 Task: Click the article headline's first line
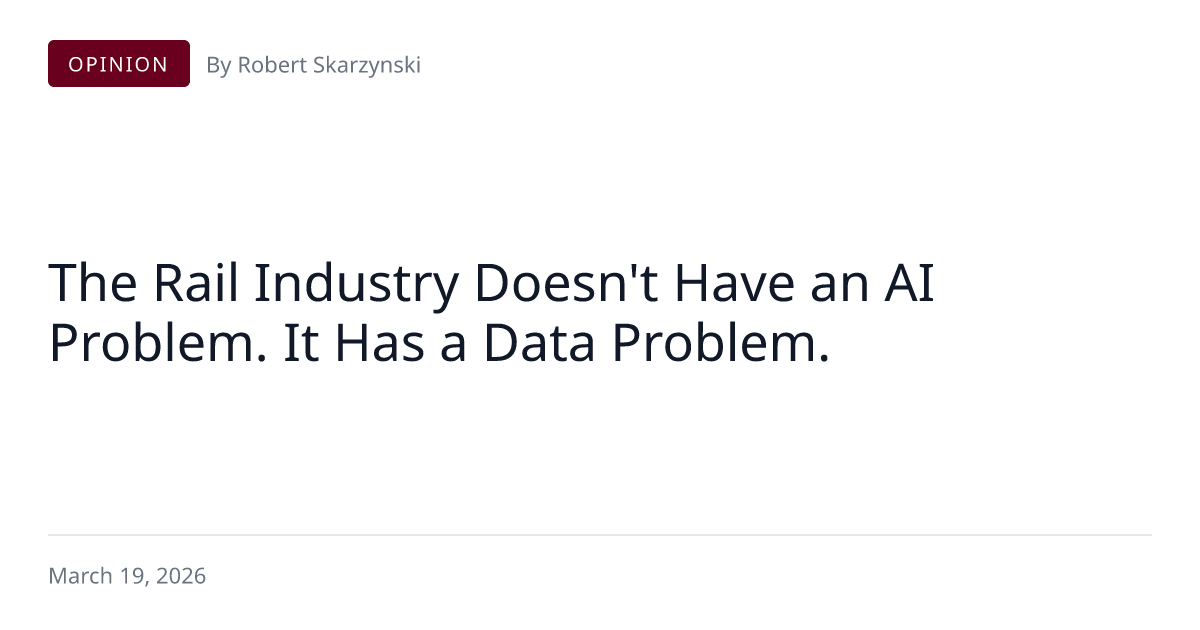(x=491, y=283)
